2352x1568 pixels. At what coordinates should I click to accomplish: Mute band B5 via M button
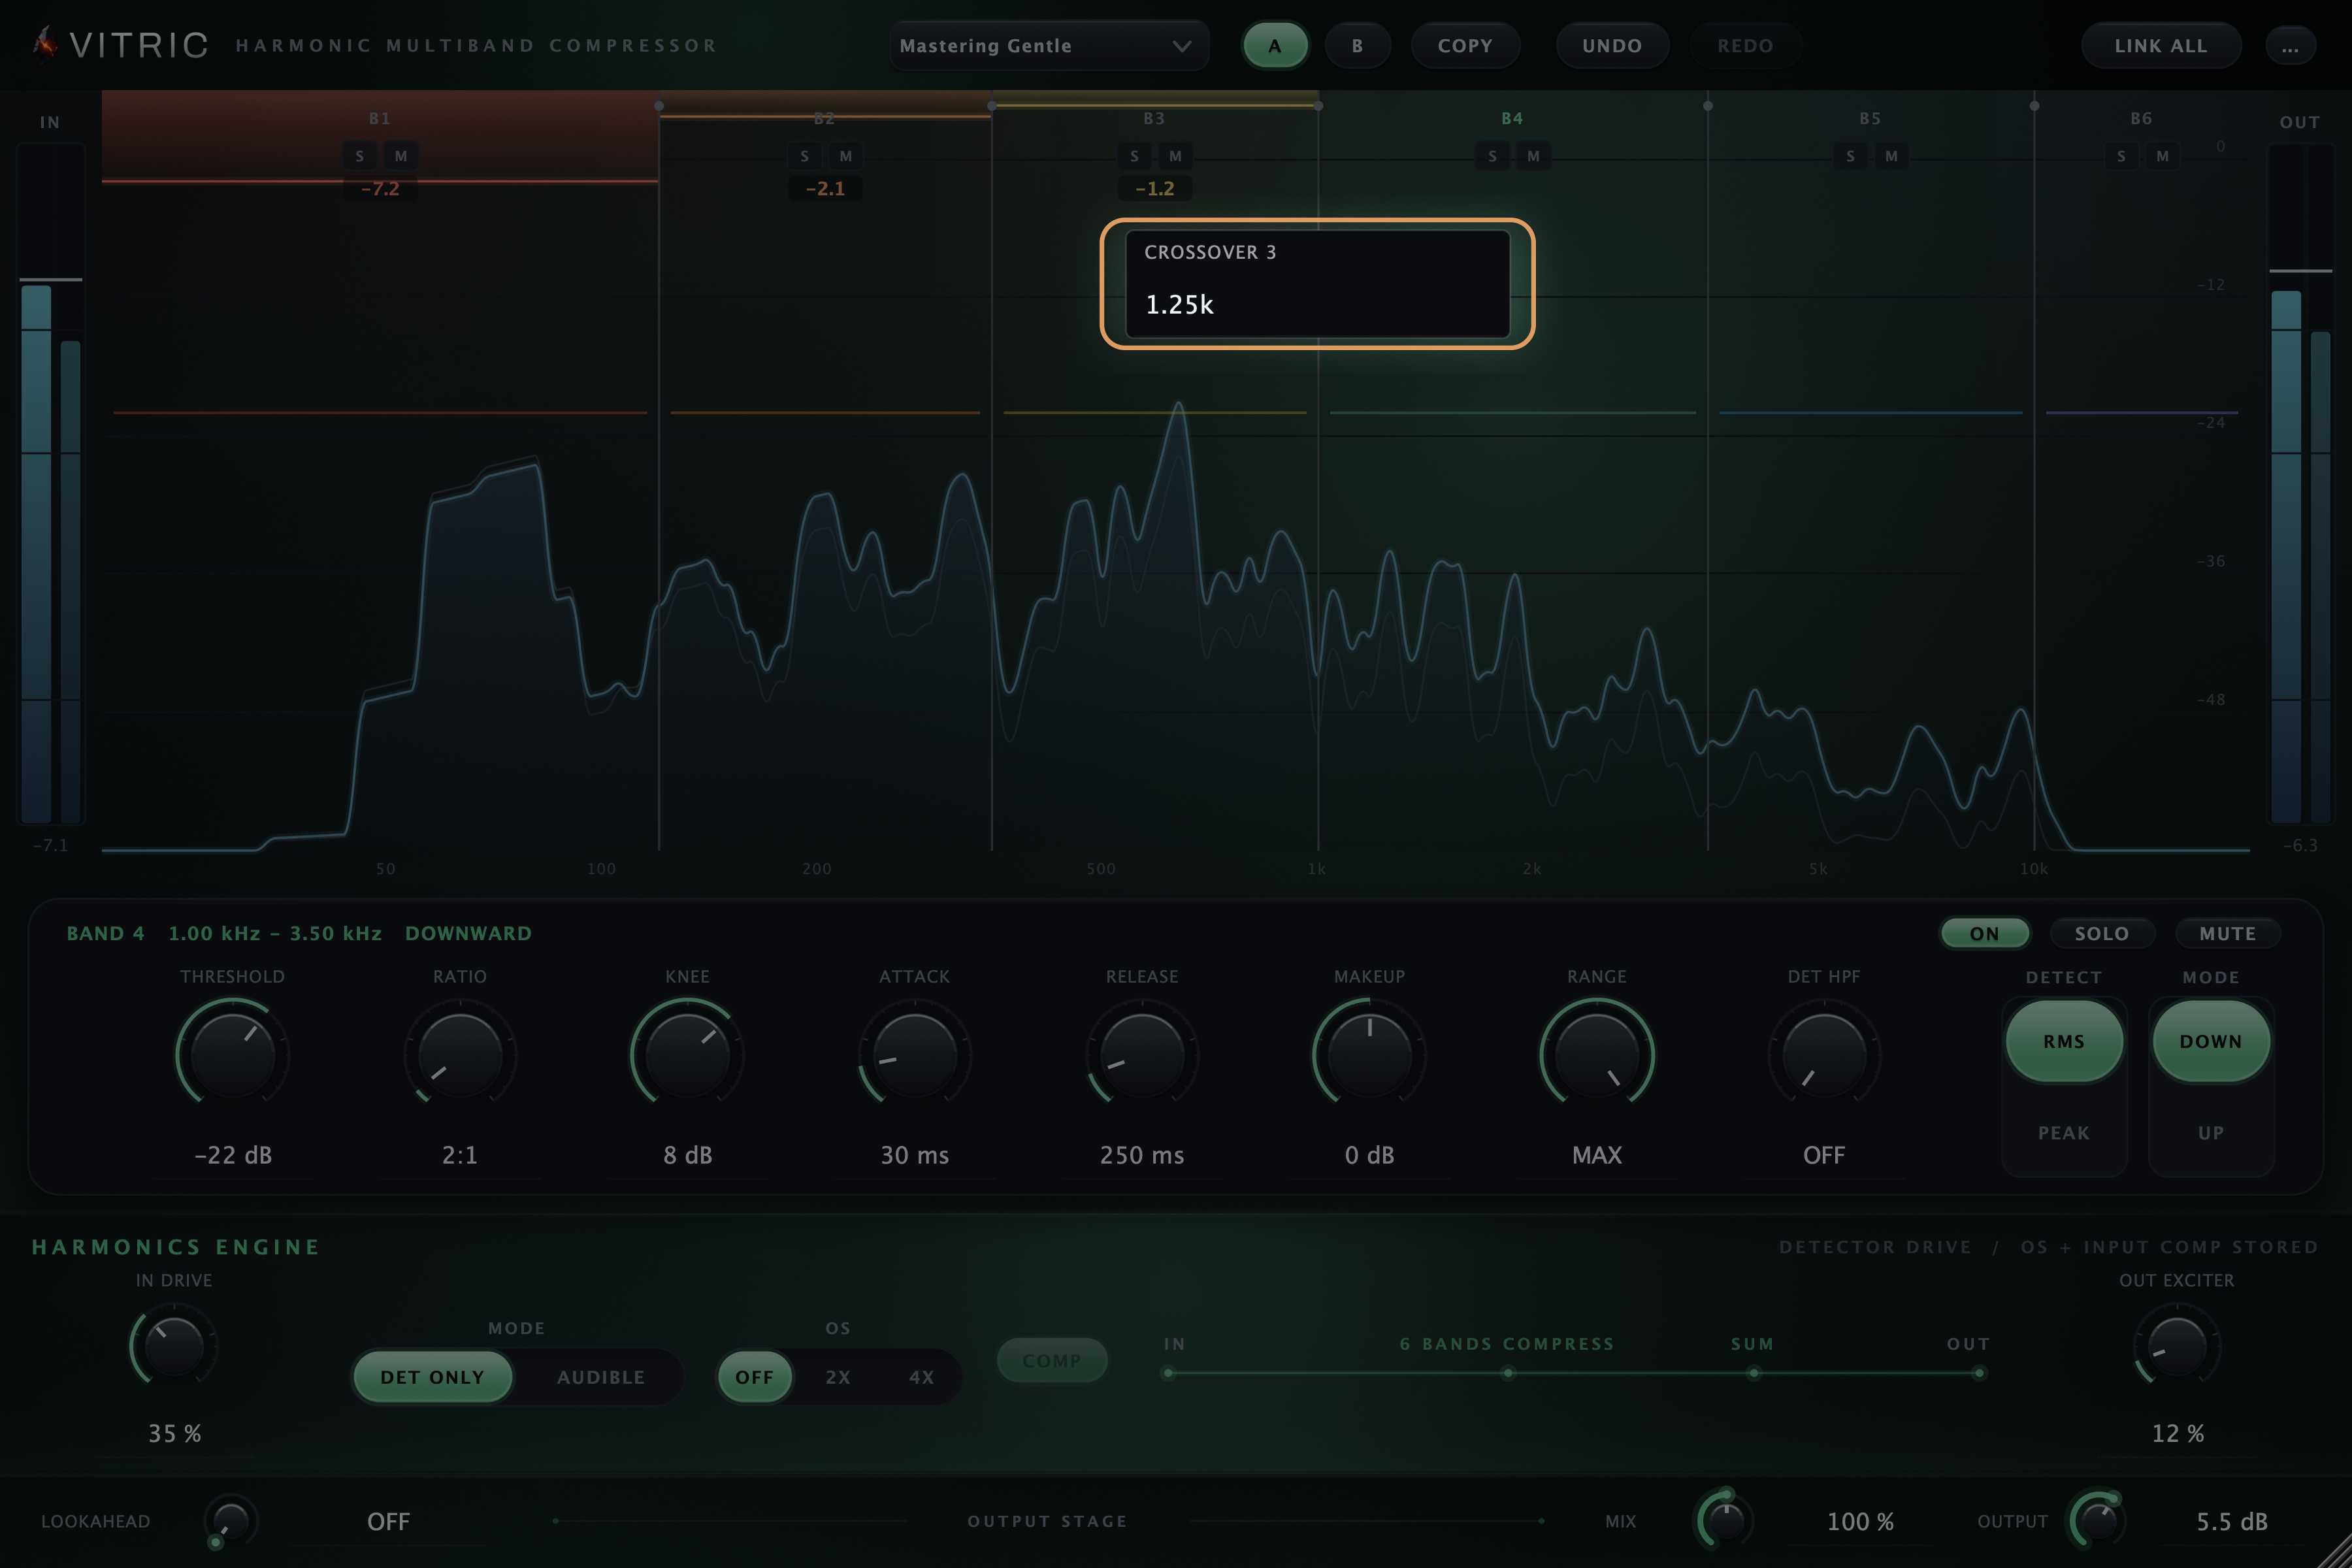point(1891,156)
